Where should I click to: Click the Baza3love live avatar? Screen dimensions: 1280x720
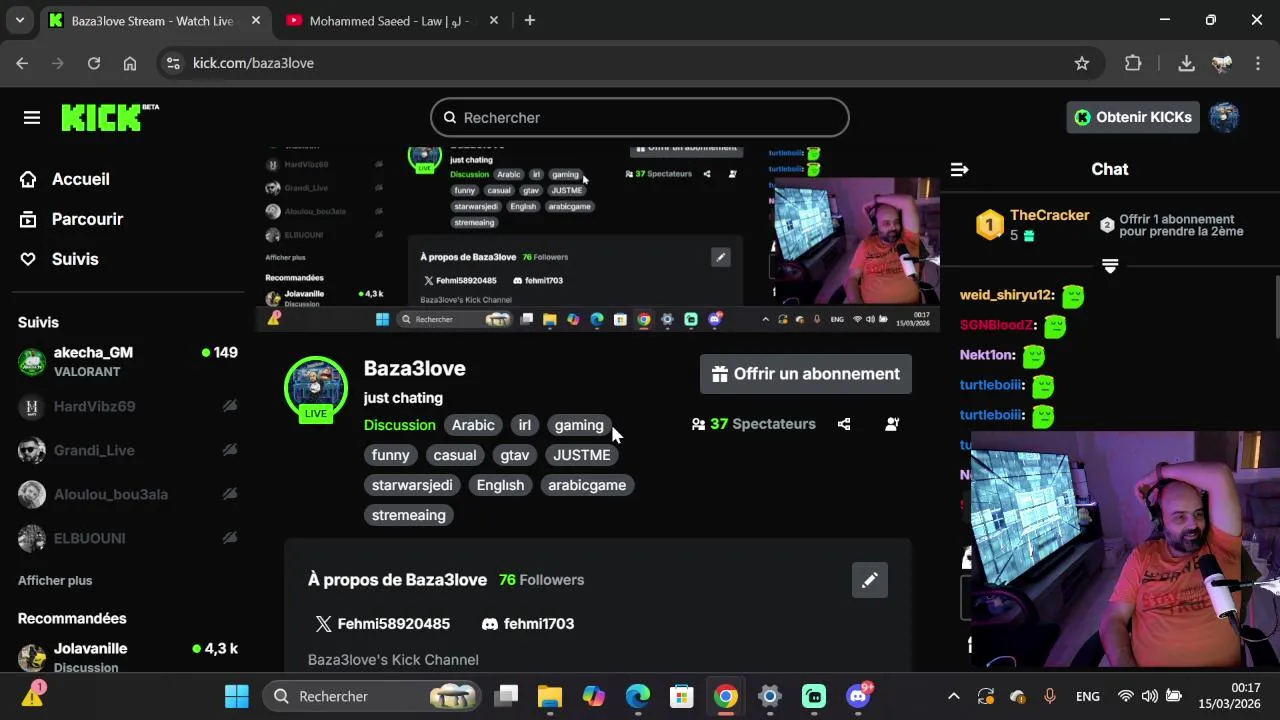point(316,387)
